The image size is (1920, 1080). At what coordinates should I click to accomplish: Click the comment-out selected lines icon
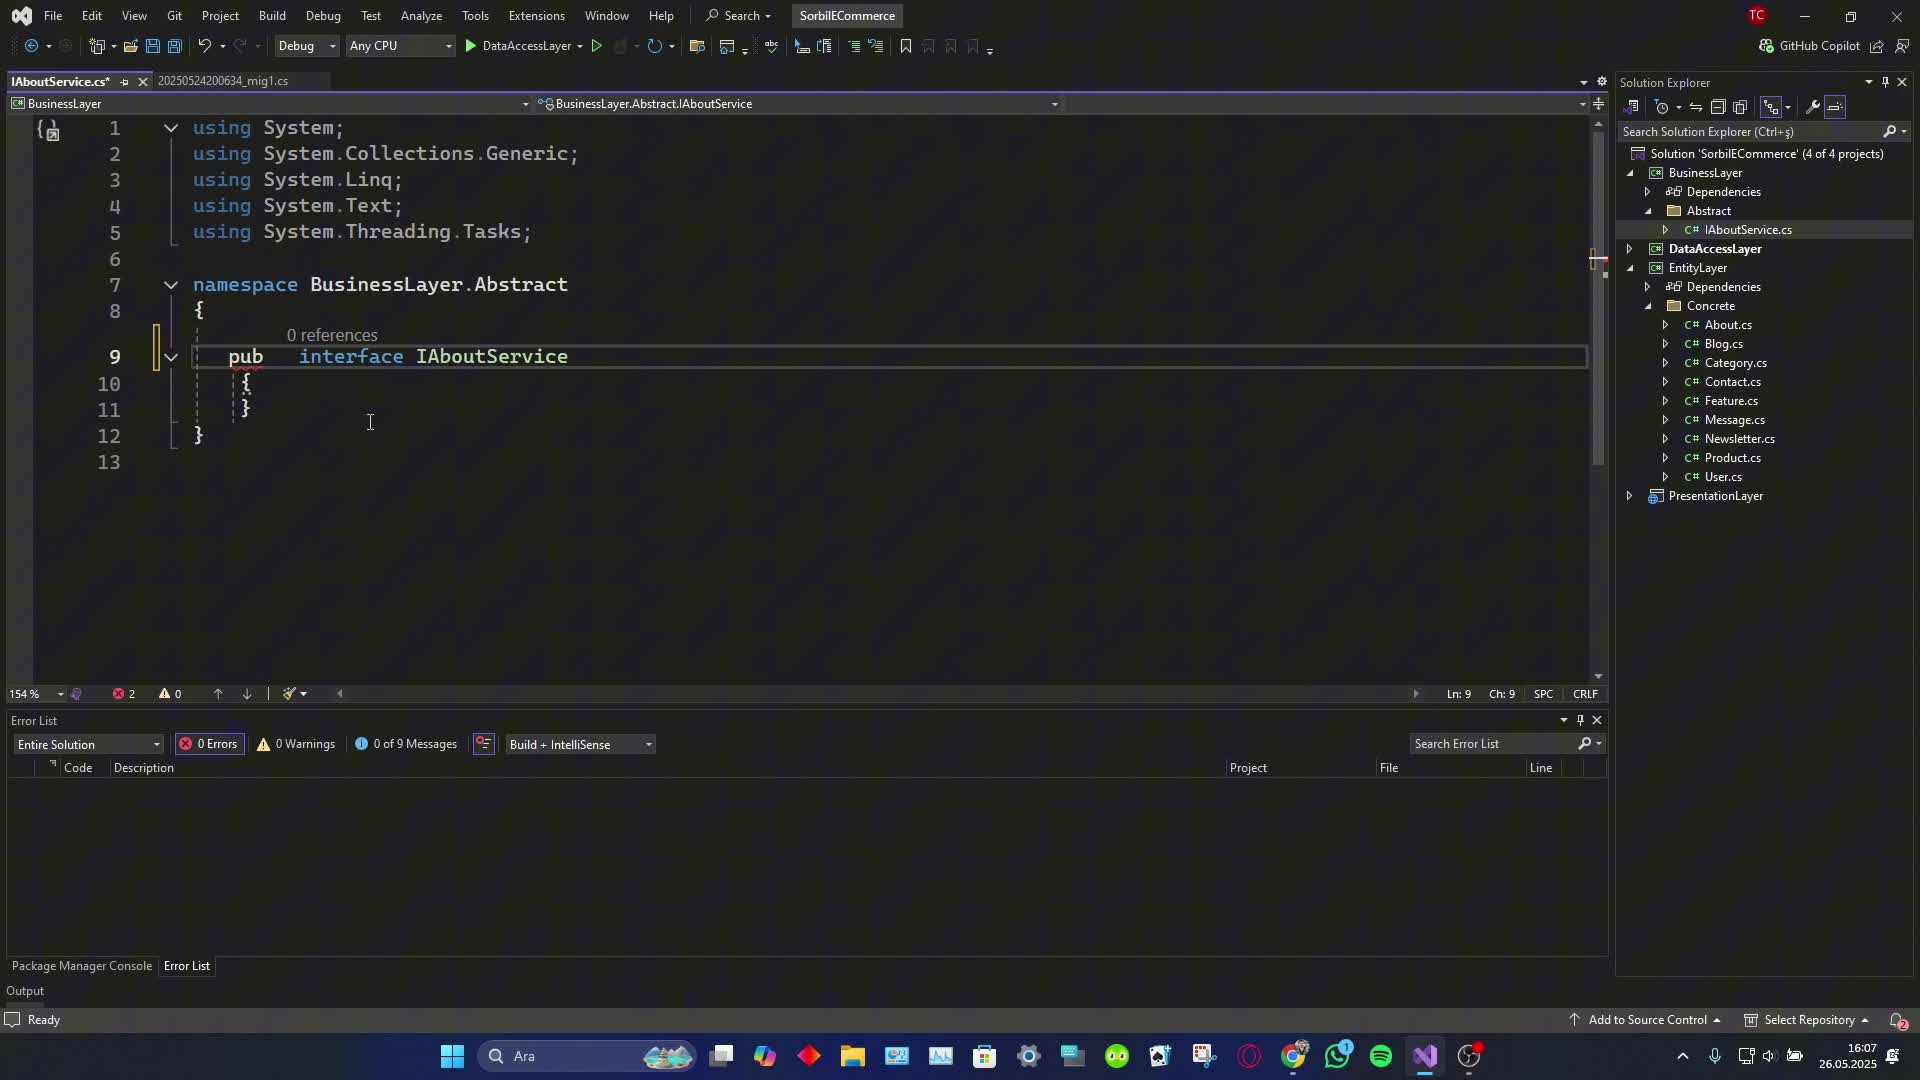tap(854, 46)
